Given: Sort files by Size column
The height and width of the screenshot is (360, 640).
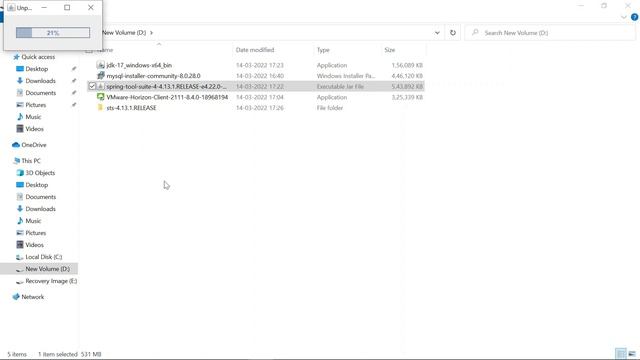Looking at the screenshot, I should pos(389,50).
